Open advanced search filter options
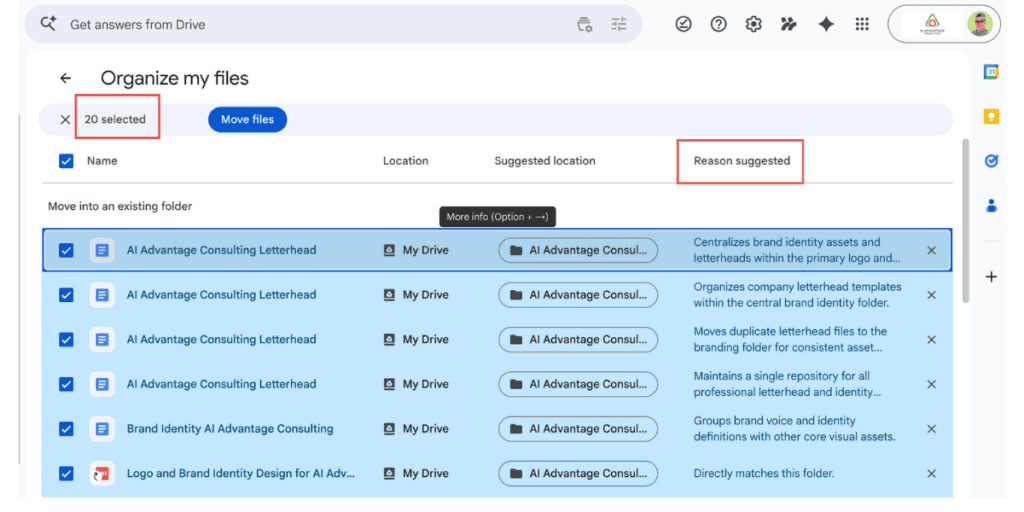The image size is (1024, 512). coord(618,25)
